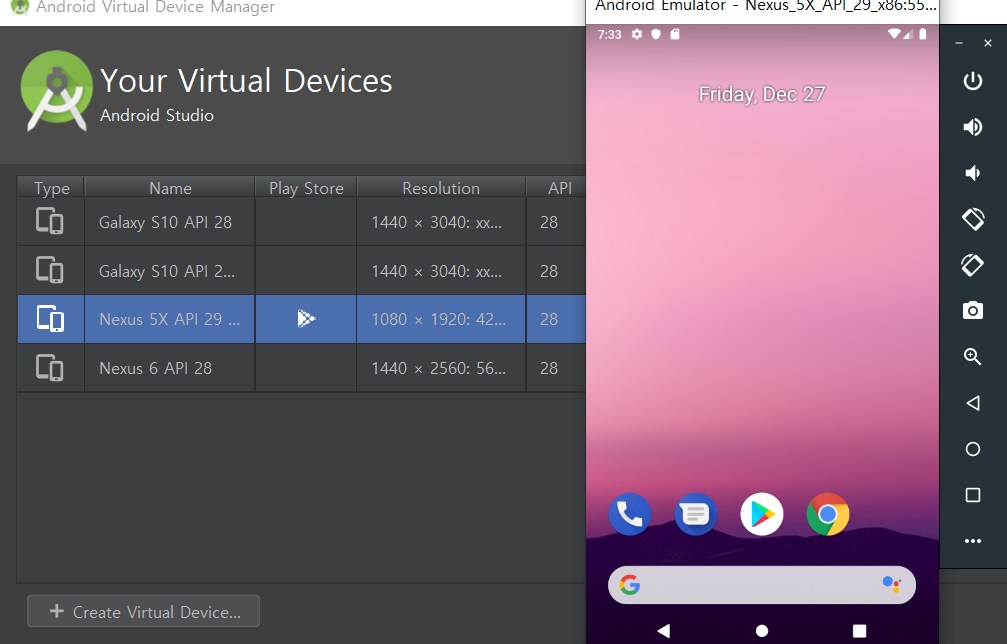The width and height of the screenshot is (1007, 644).
Task: Tap the Android on-screen home button
Action: point(762,631)
